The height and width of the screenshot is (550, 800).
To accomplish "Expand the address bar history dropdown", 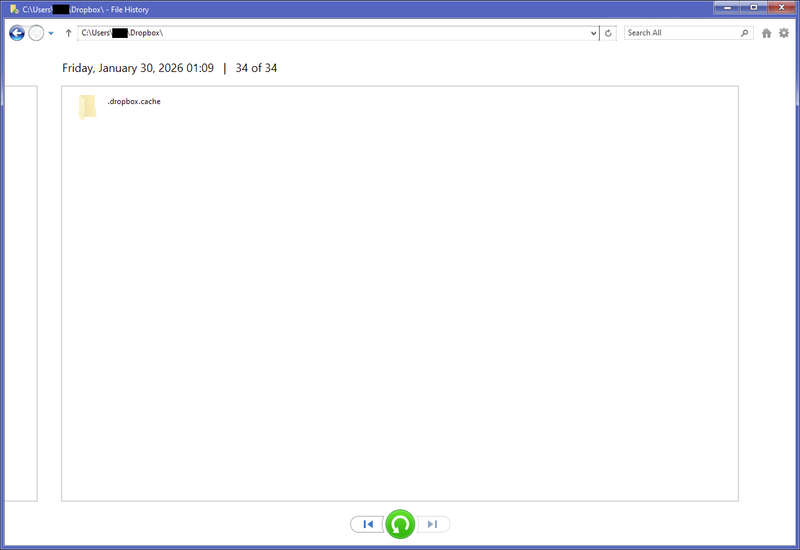I will 593,33.
